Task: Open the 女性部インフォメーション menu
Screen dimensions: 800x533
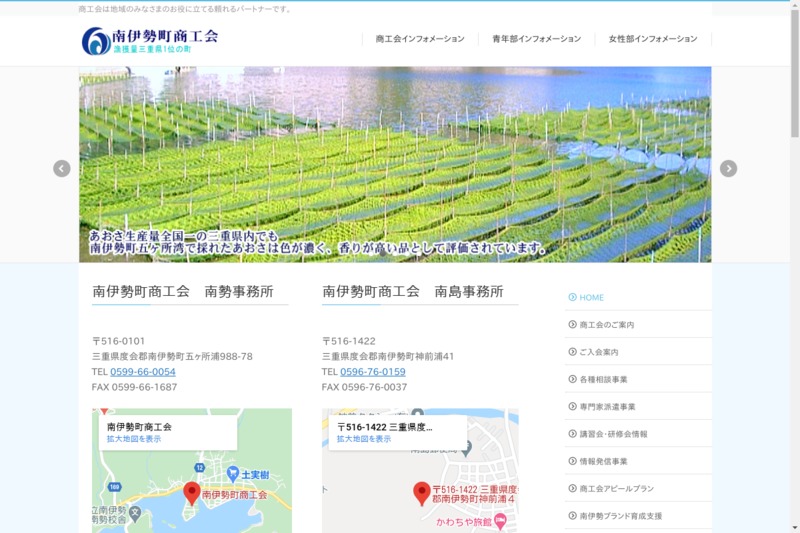Action: point(652,39)
